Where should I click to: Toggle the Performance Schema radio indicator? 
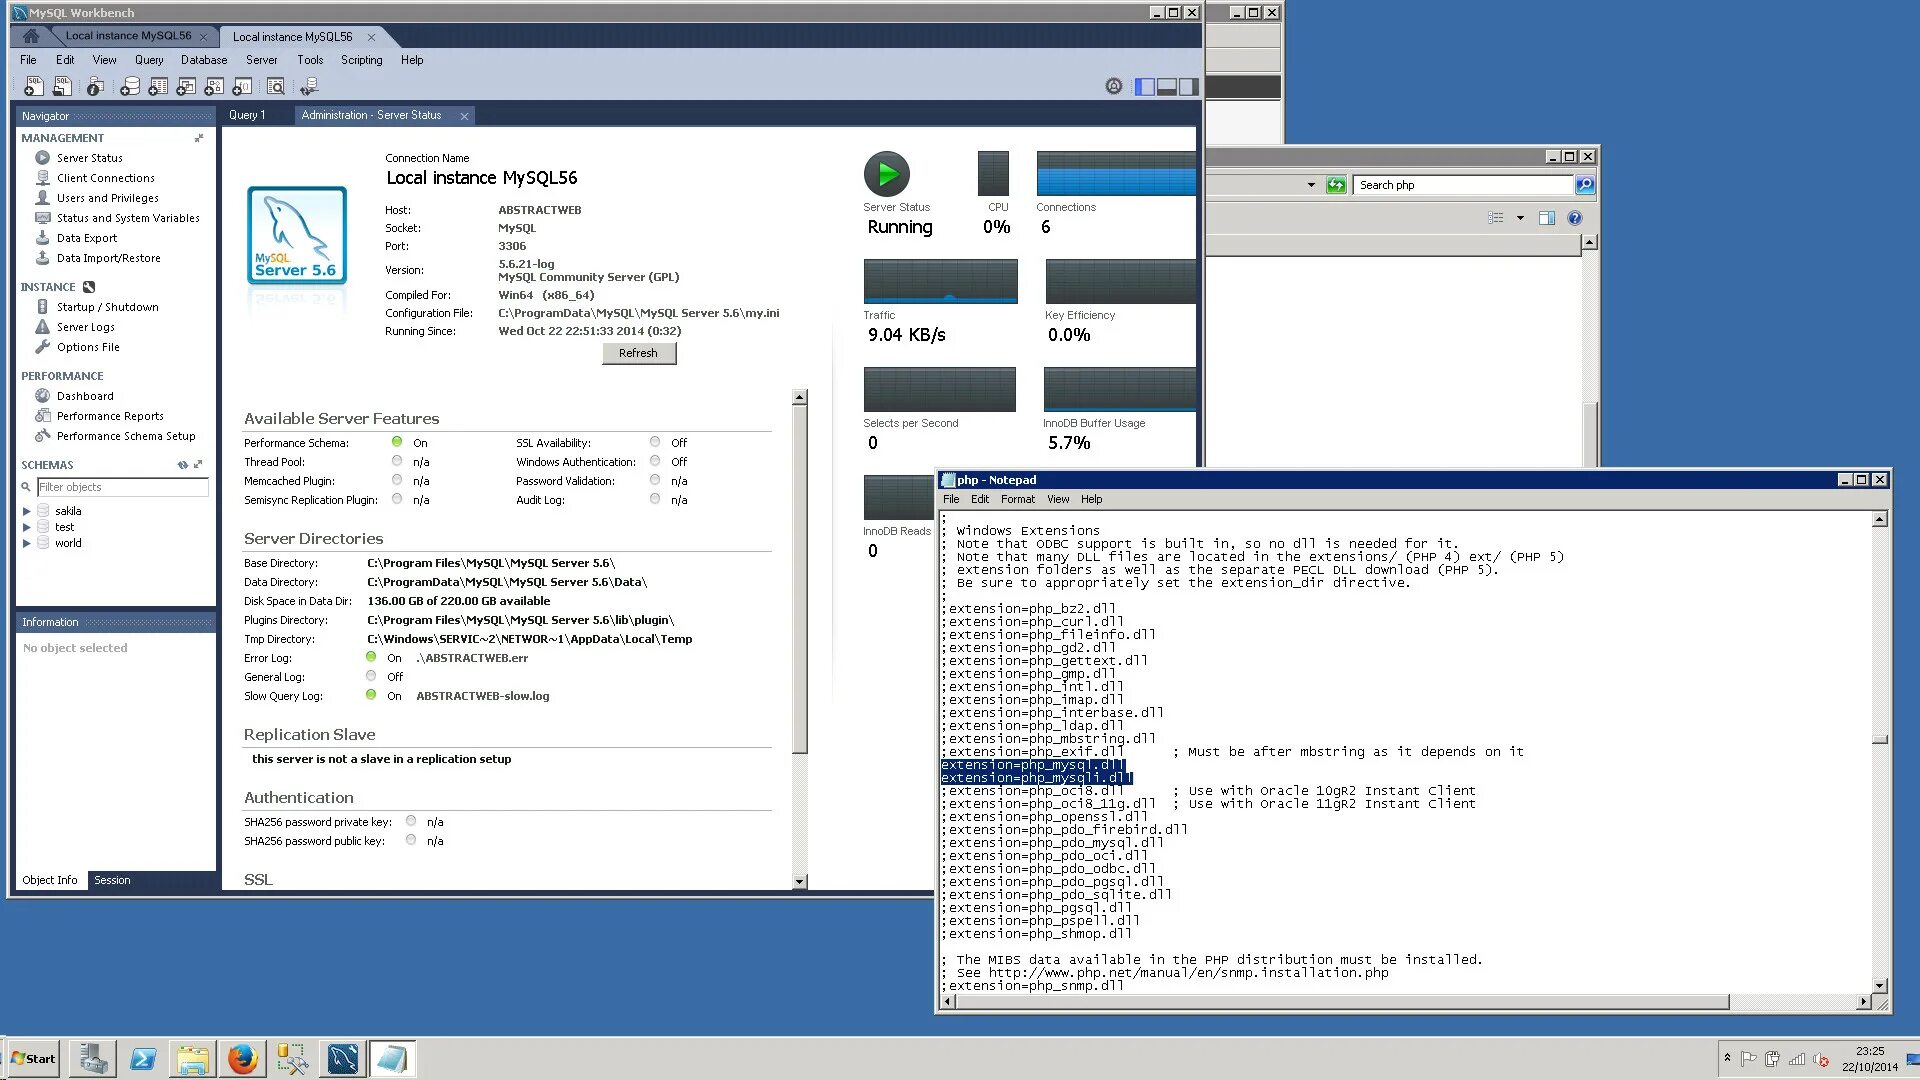point(397,442)
